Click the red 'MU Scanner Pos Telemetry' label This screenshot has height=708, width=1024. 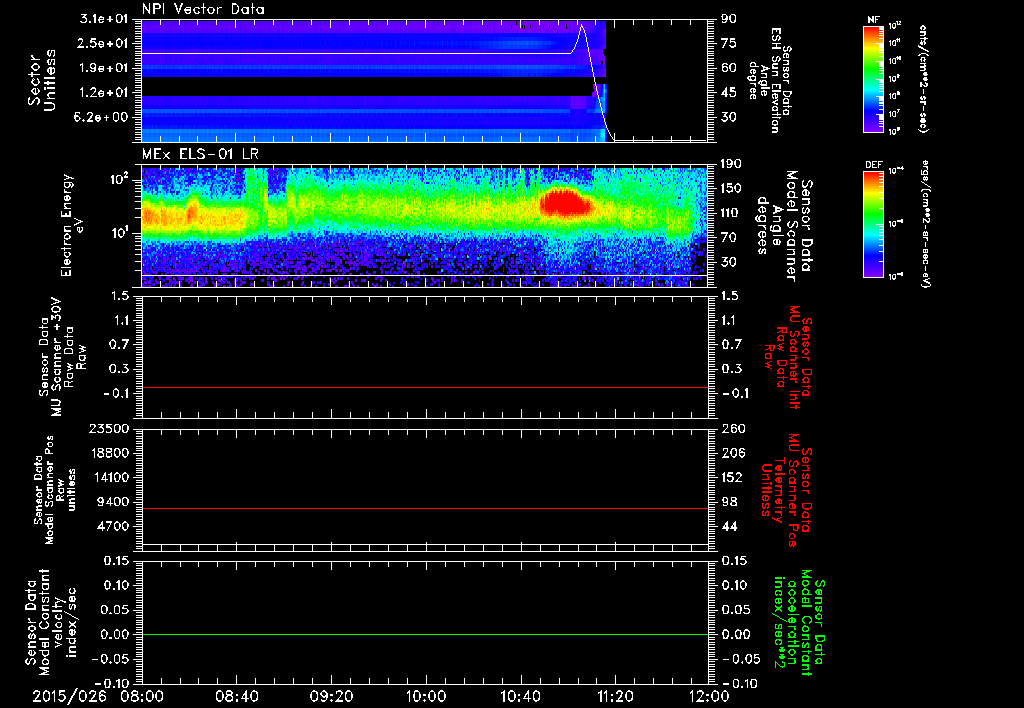pos(786,490)
